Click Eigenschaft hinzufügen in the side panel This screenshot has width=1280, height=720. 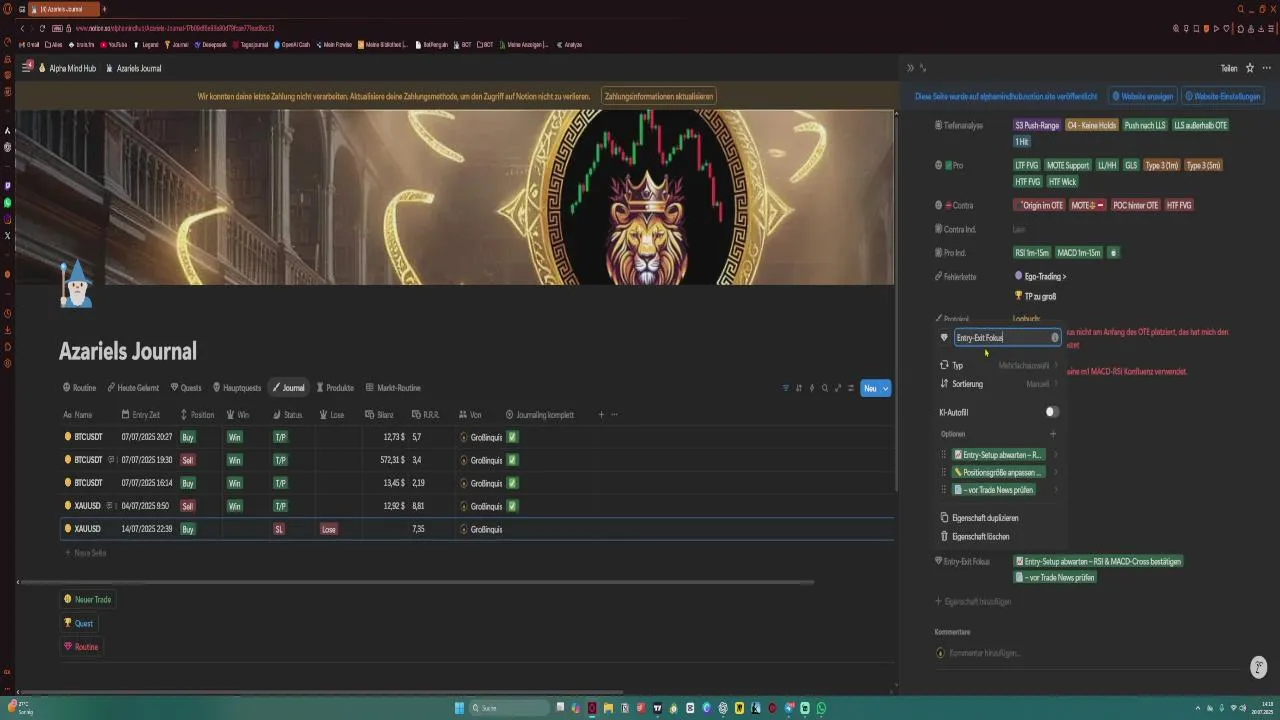(972, 602)
